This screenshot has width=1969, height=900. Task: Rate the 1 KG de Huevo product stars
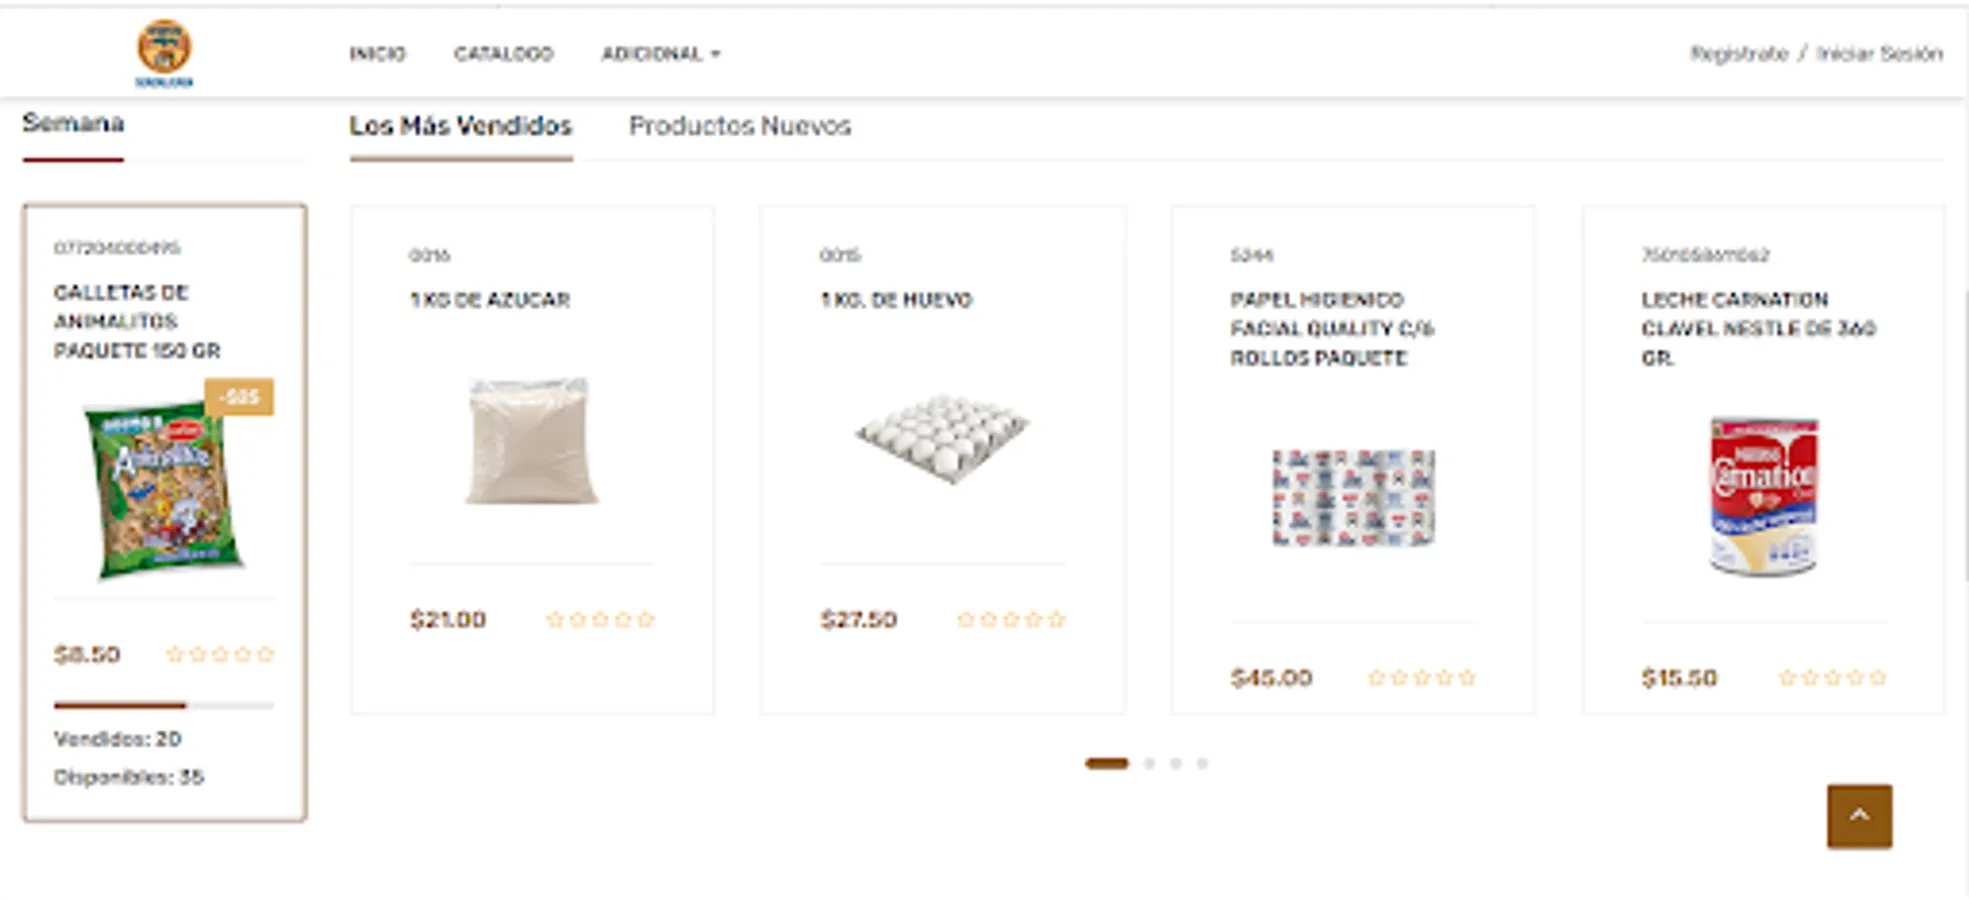pos(1011,620)
